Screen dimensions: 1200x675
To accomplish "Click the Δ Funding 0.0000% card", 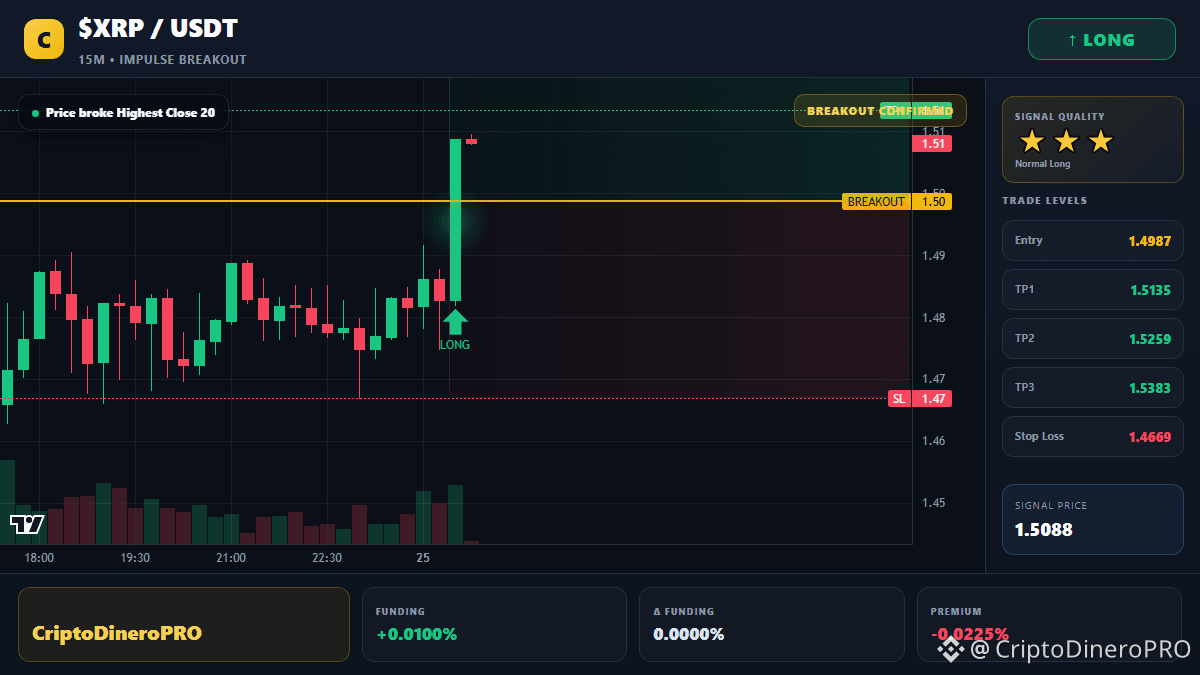I will (x=772, y=624).
